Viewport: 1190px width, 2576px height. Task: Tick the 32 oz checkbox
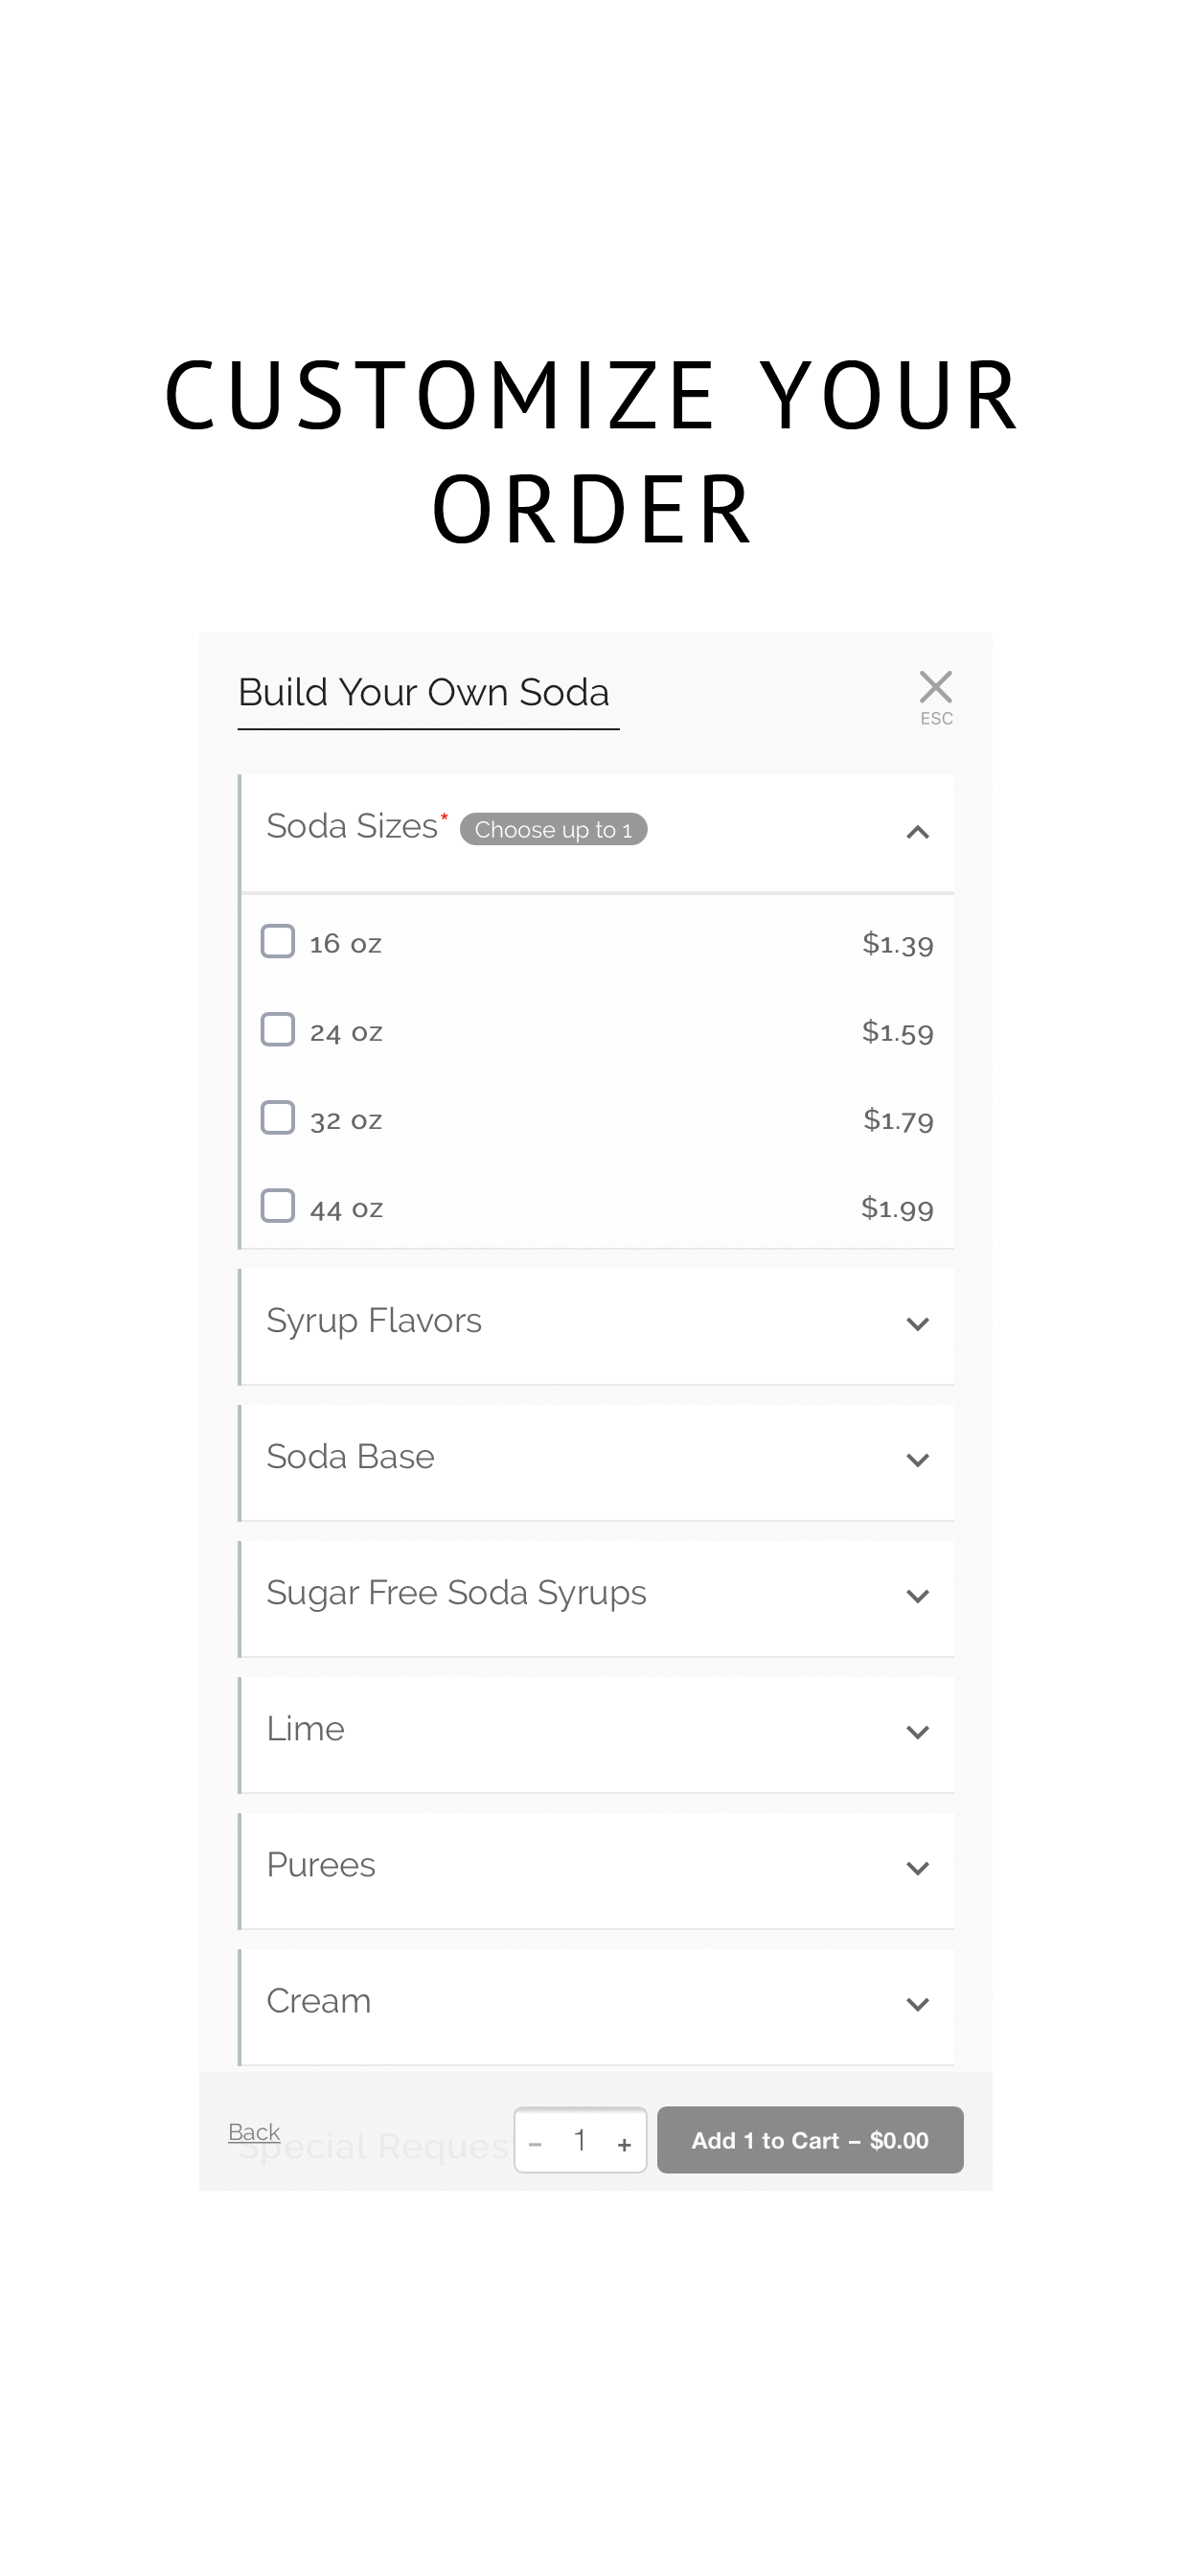(x=278, y=1117)
